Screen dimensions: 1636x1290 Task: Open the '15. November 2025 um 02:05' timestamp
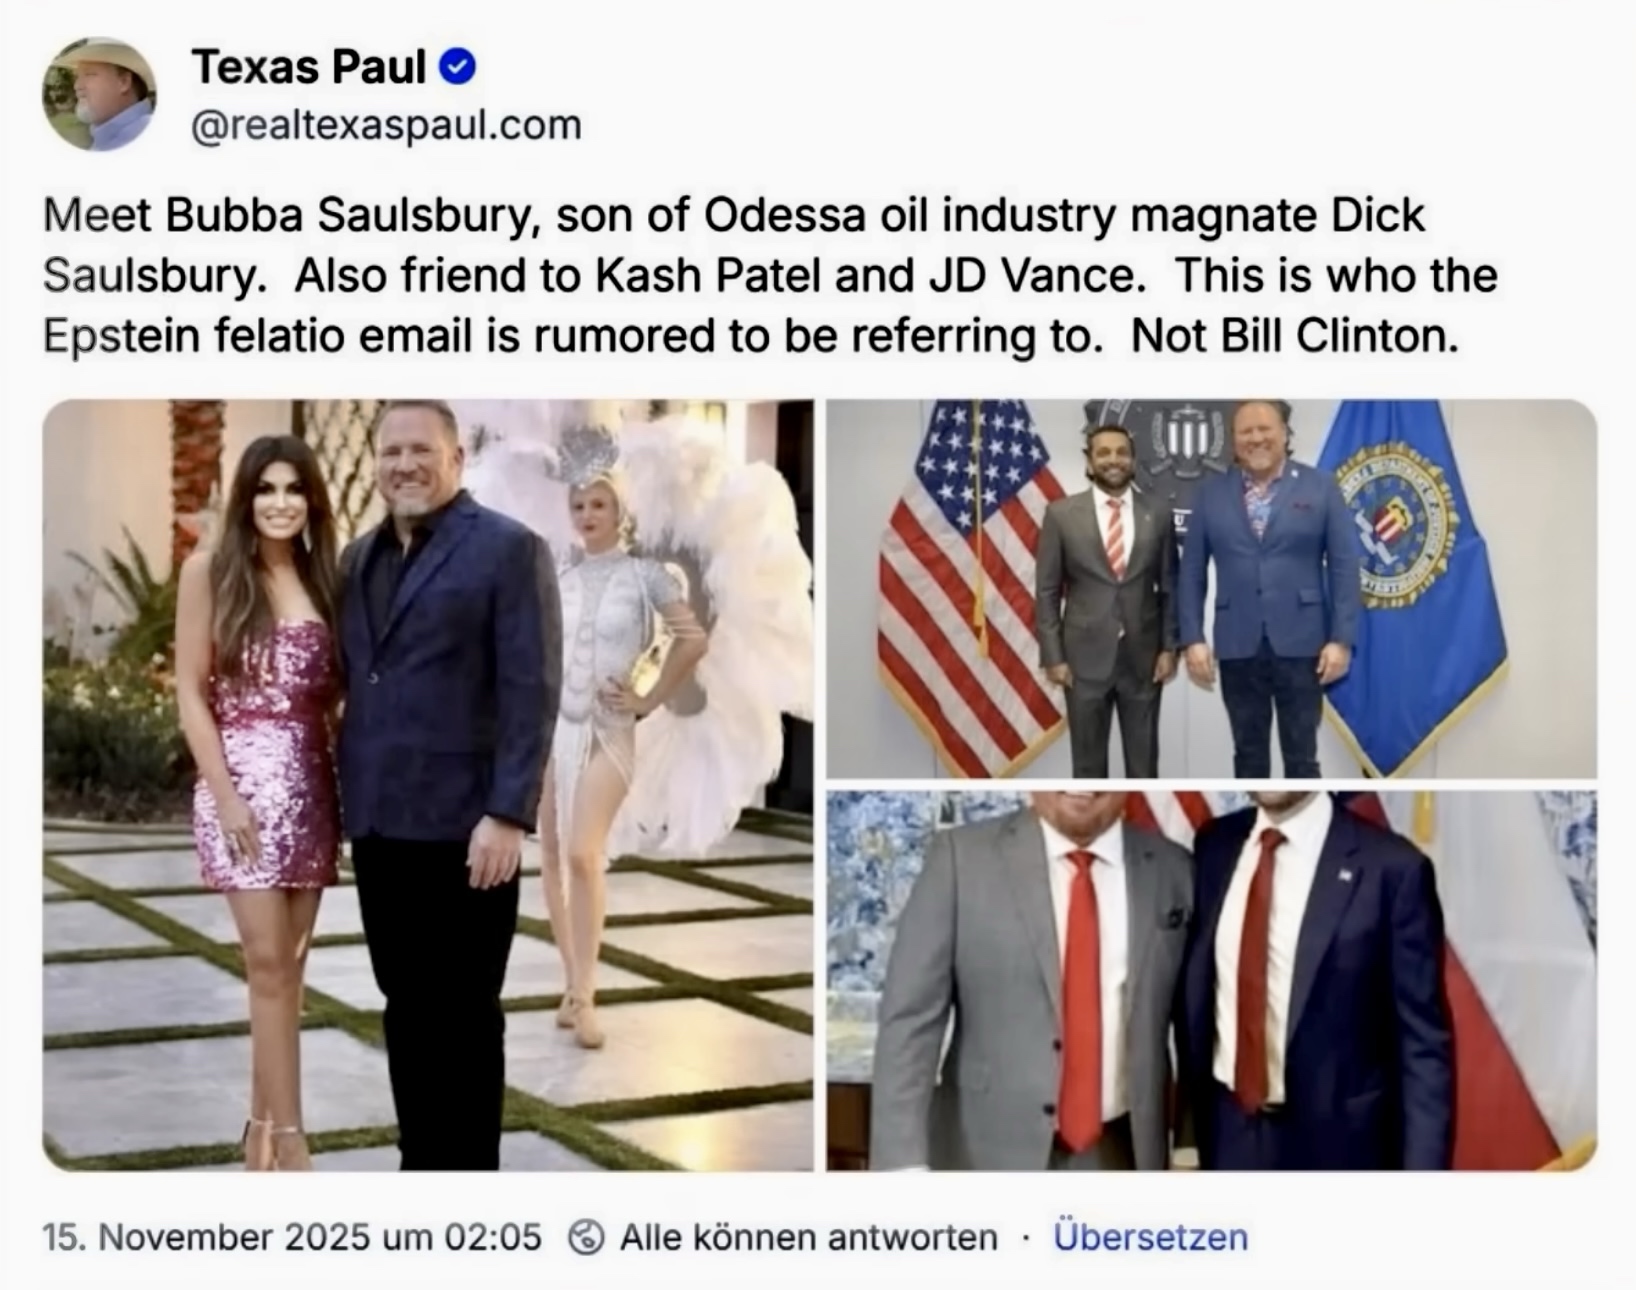coord(292,1237)
